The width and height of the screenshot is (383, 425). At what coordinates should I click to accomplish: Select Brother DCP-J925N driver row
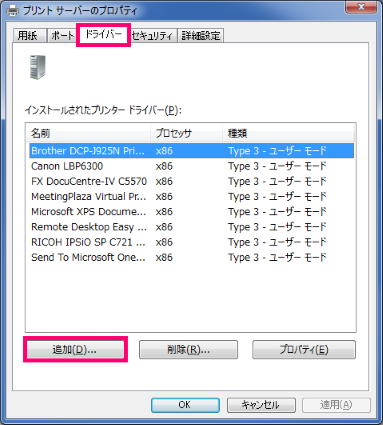click(191, 151)
